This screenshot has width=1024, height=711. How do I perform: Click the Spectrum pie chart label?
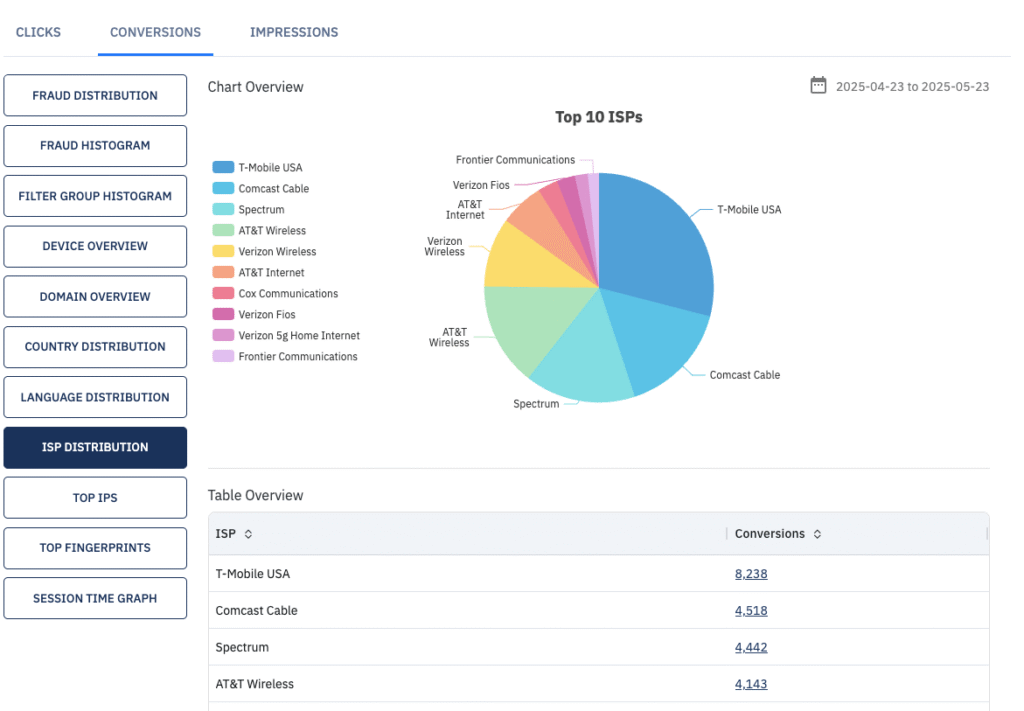pyautogui.click(x=536, y=404)
